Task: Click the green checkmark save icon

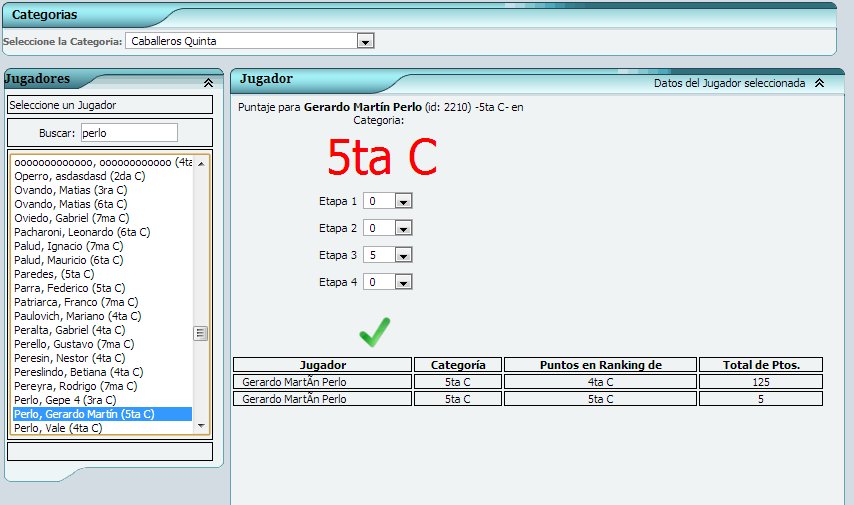Action: tap(374, 332)
